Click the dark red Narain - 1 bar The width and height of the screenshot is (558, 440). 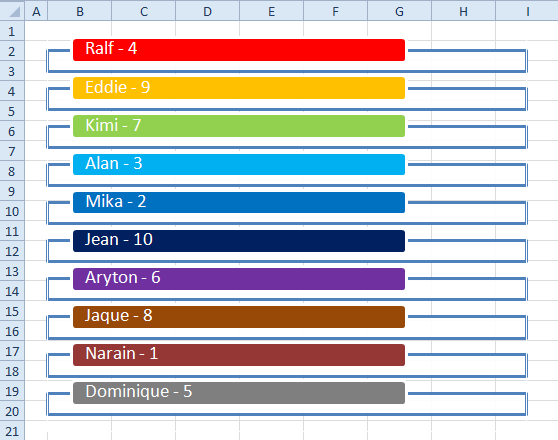pyautogui.click(x=239, y=355)
